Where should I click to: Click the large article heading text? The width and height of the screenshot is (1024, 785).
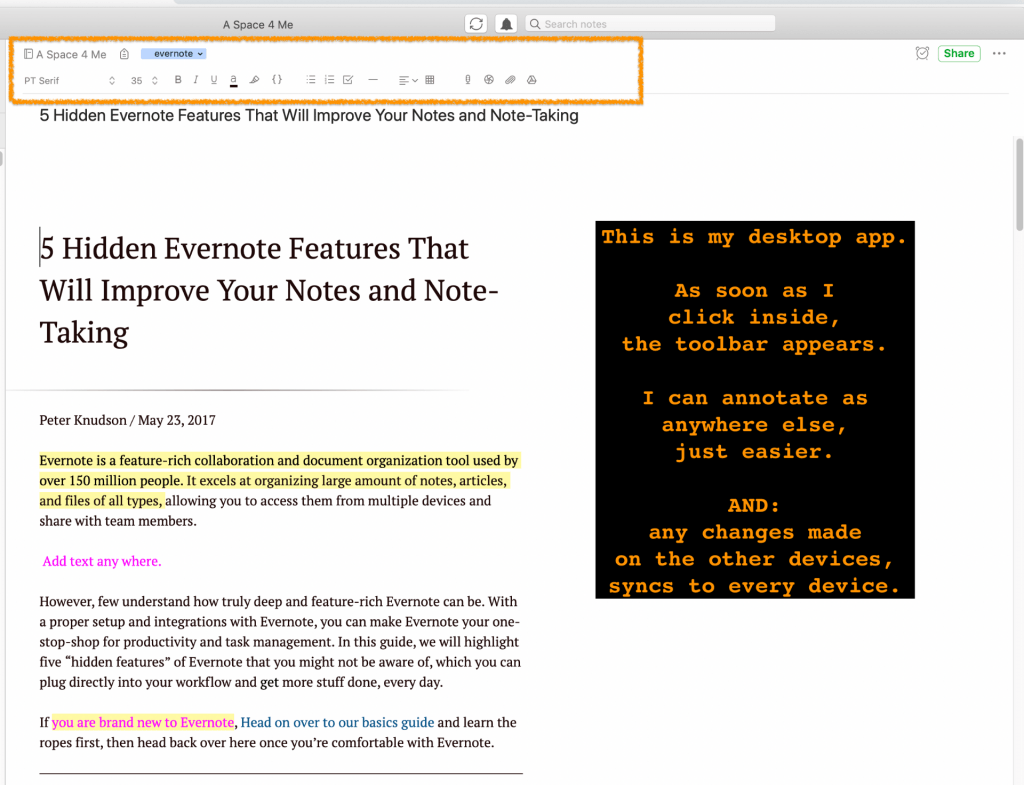point(268,291)
